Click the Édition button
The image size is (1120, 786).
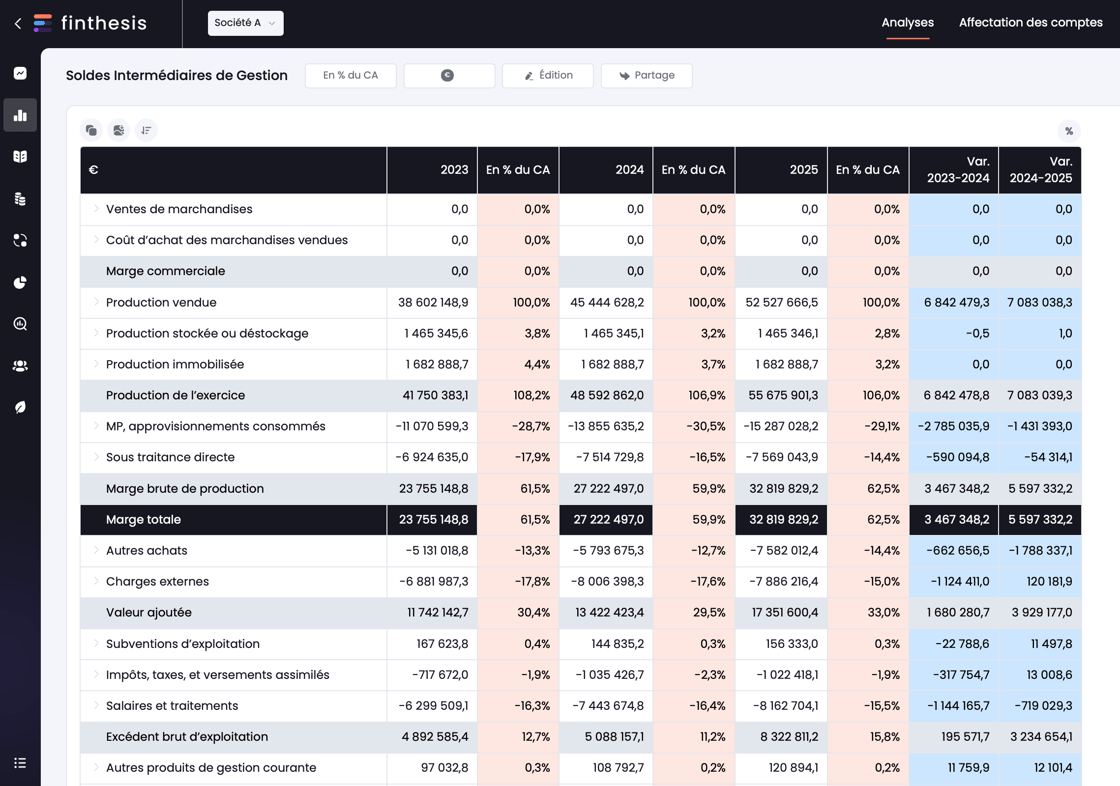[x=548, y=75]
